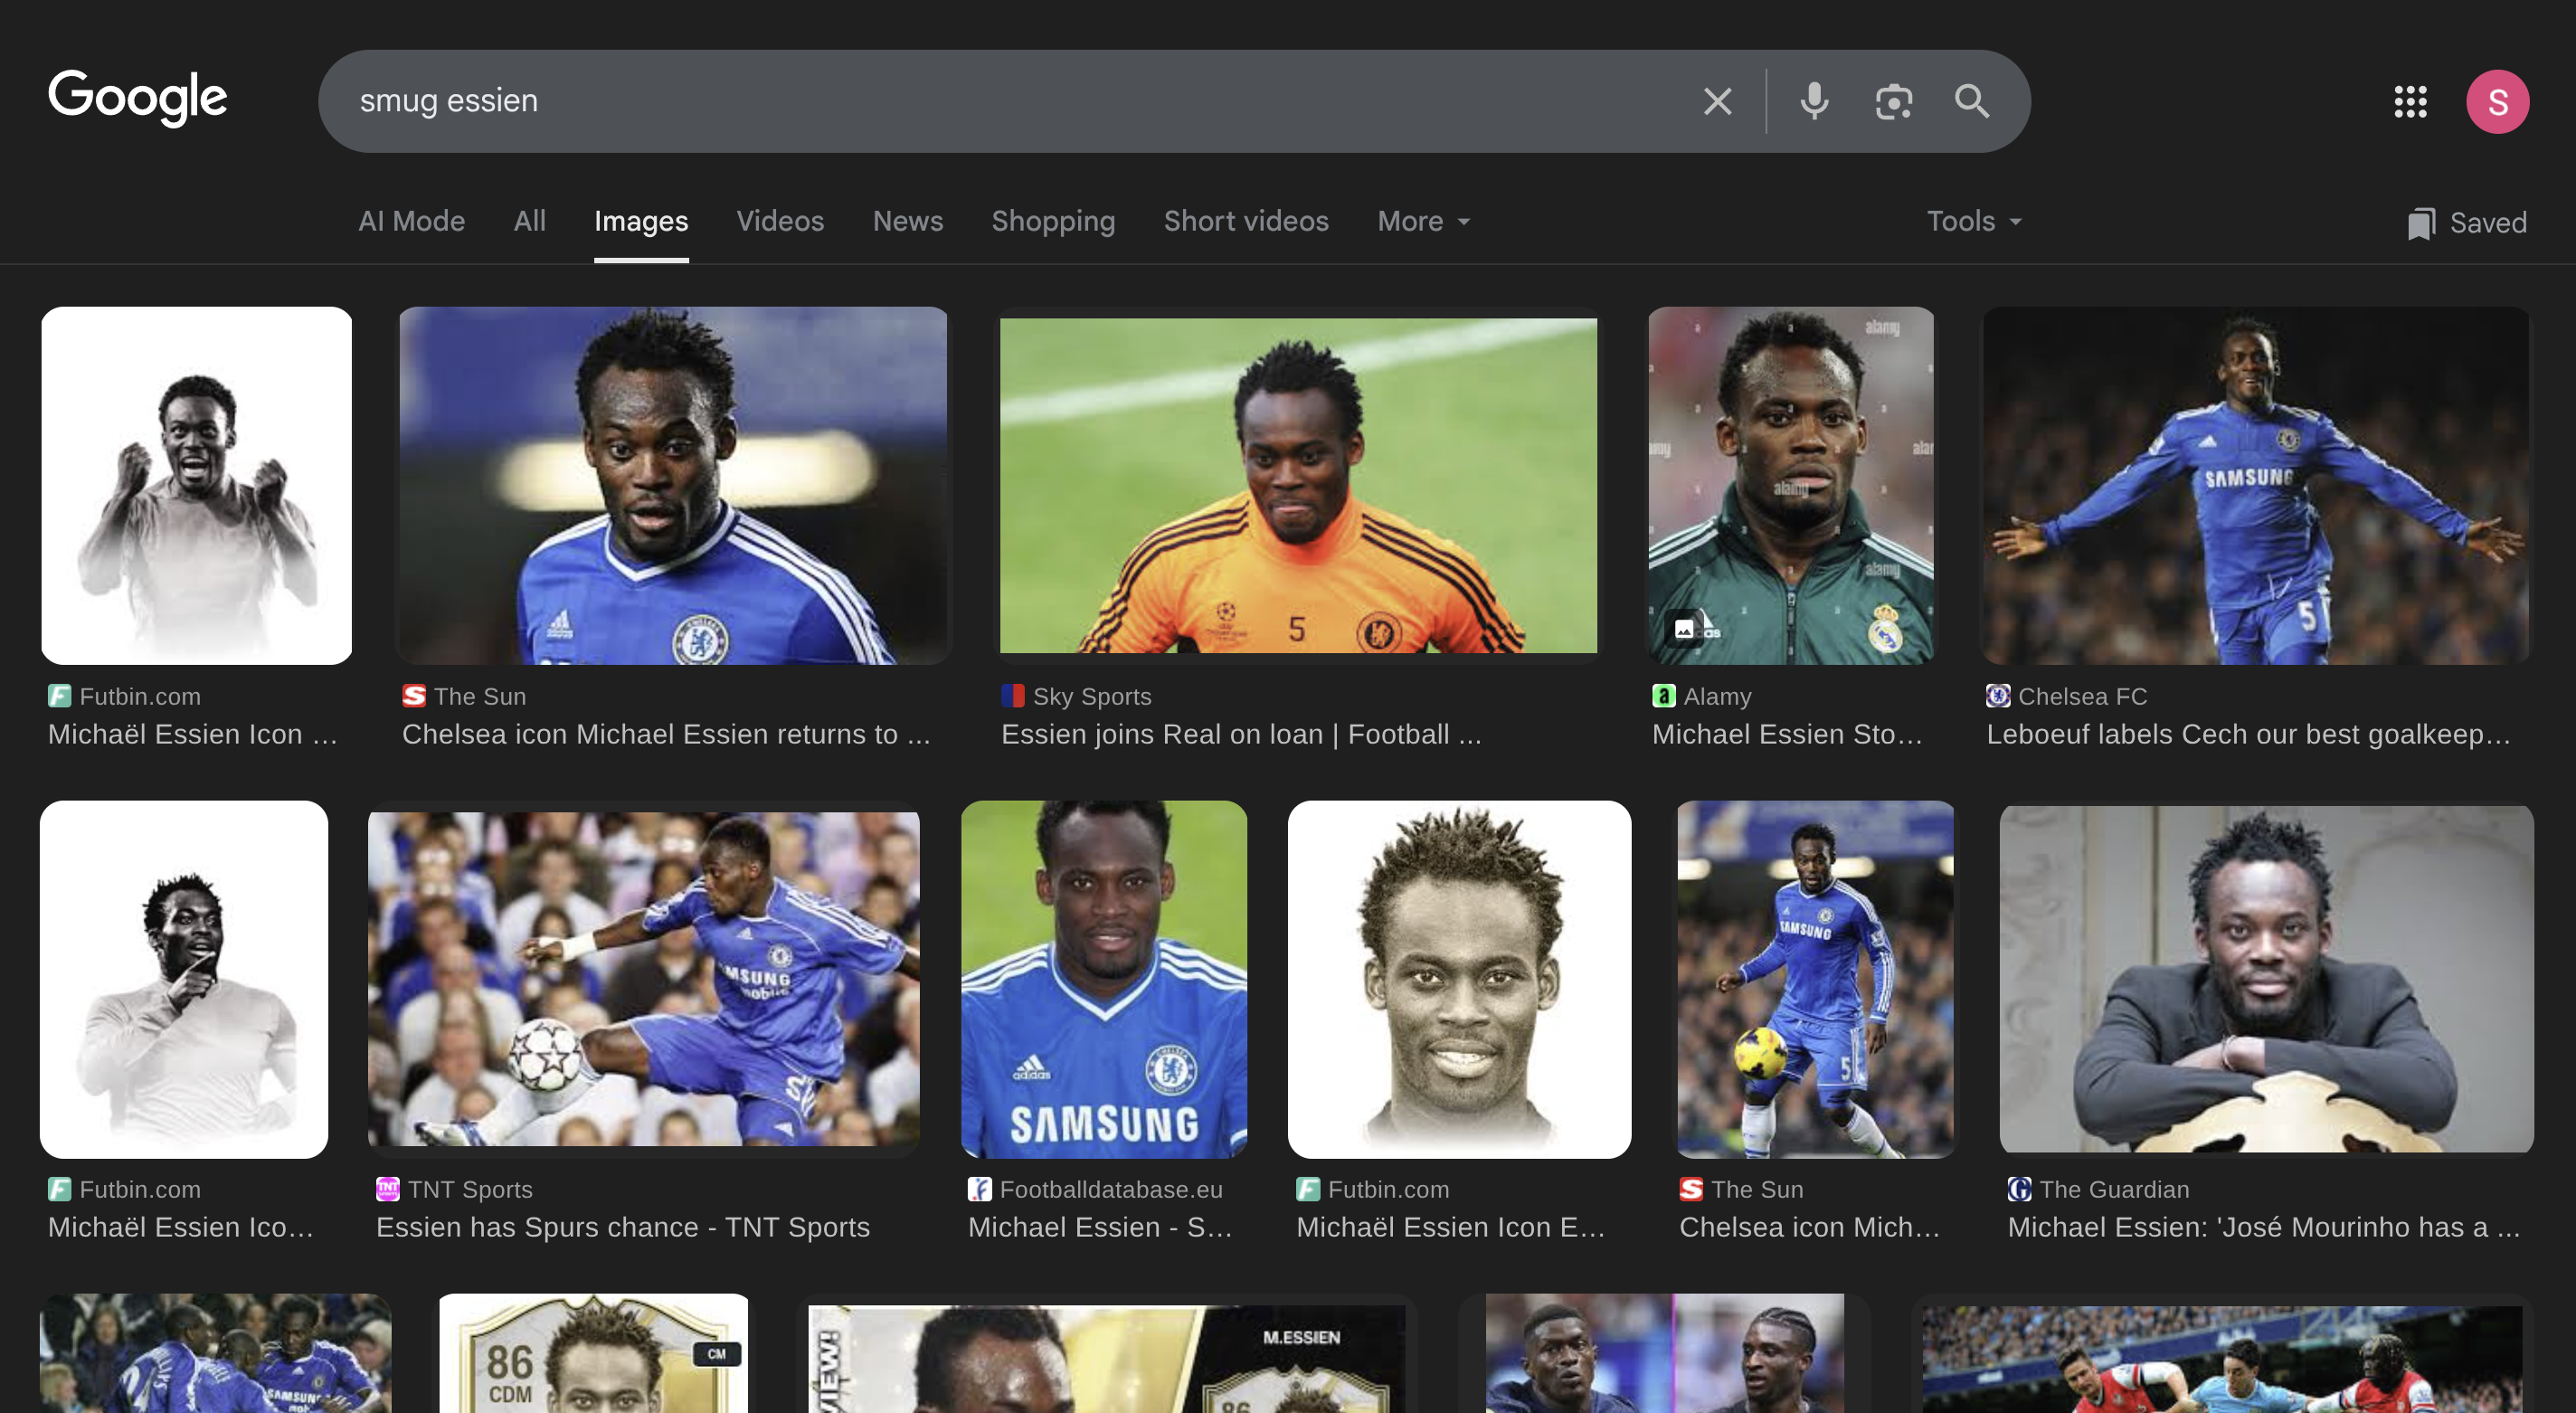
Task: Click the magnifying glass search button
Action: pos(1971,101)
